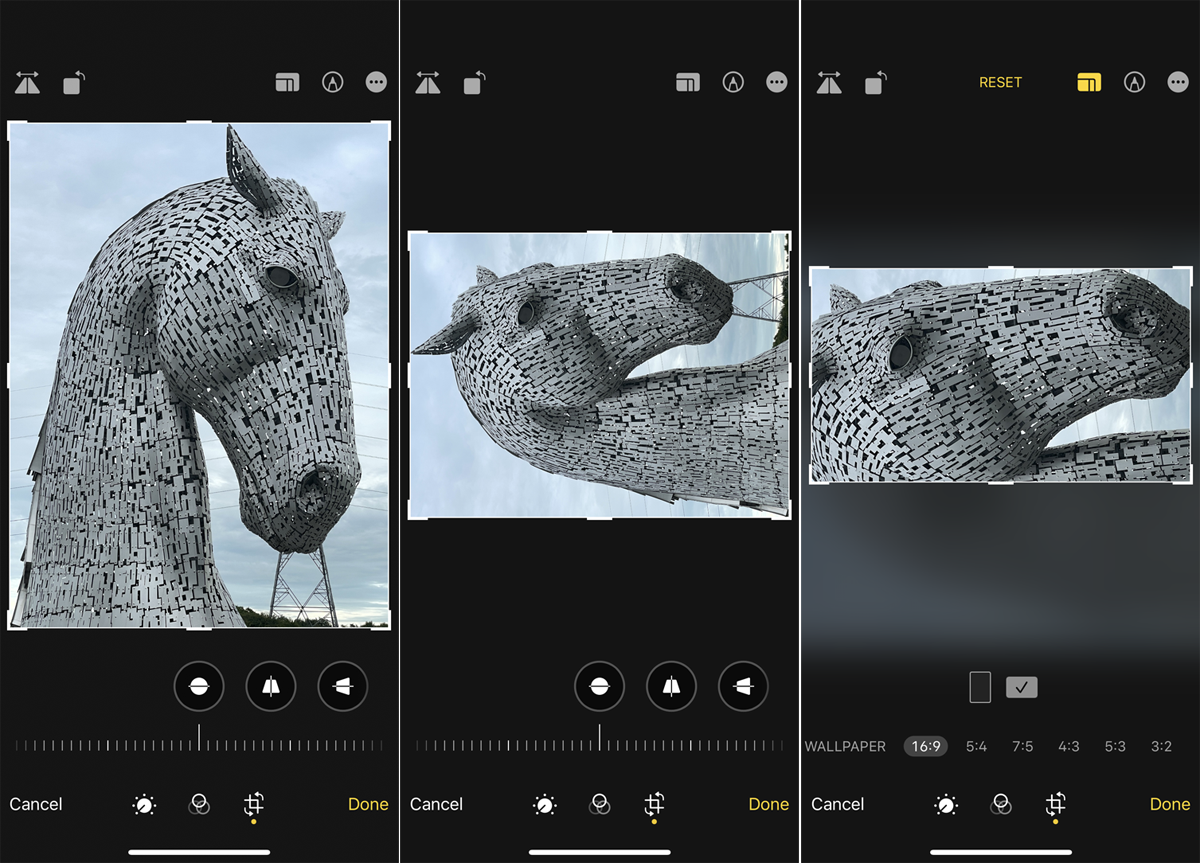
Task: Tap Done to apply the edits
Action: 368,804
